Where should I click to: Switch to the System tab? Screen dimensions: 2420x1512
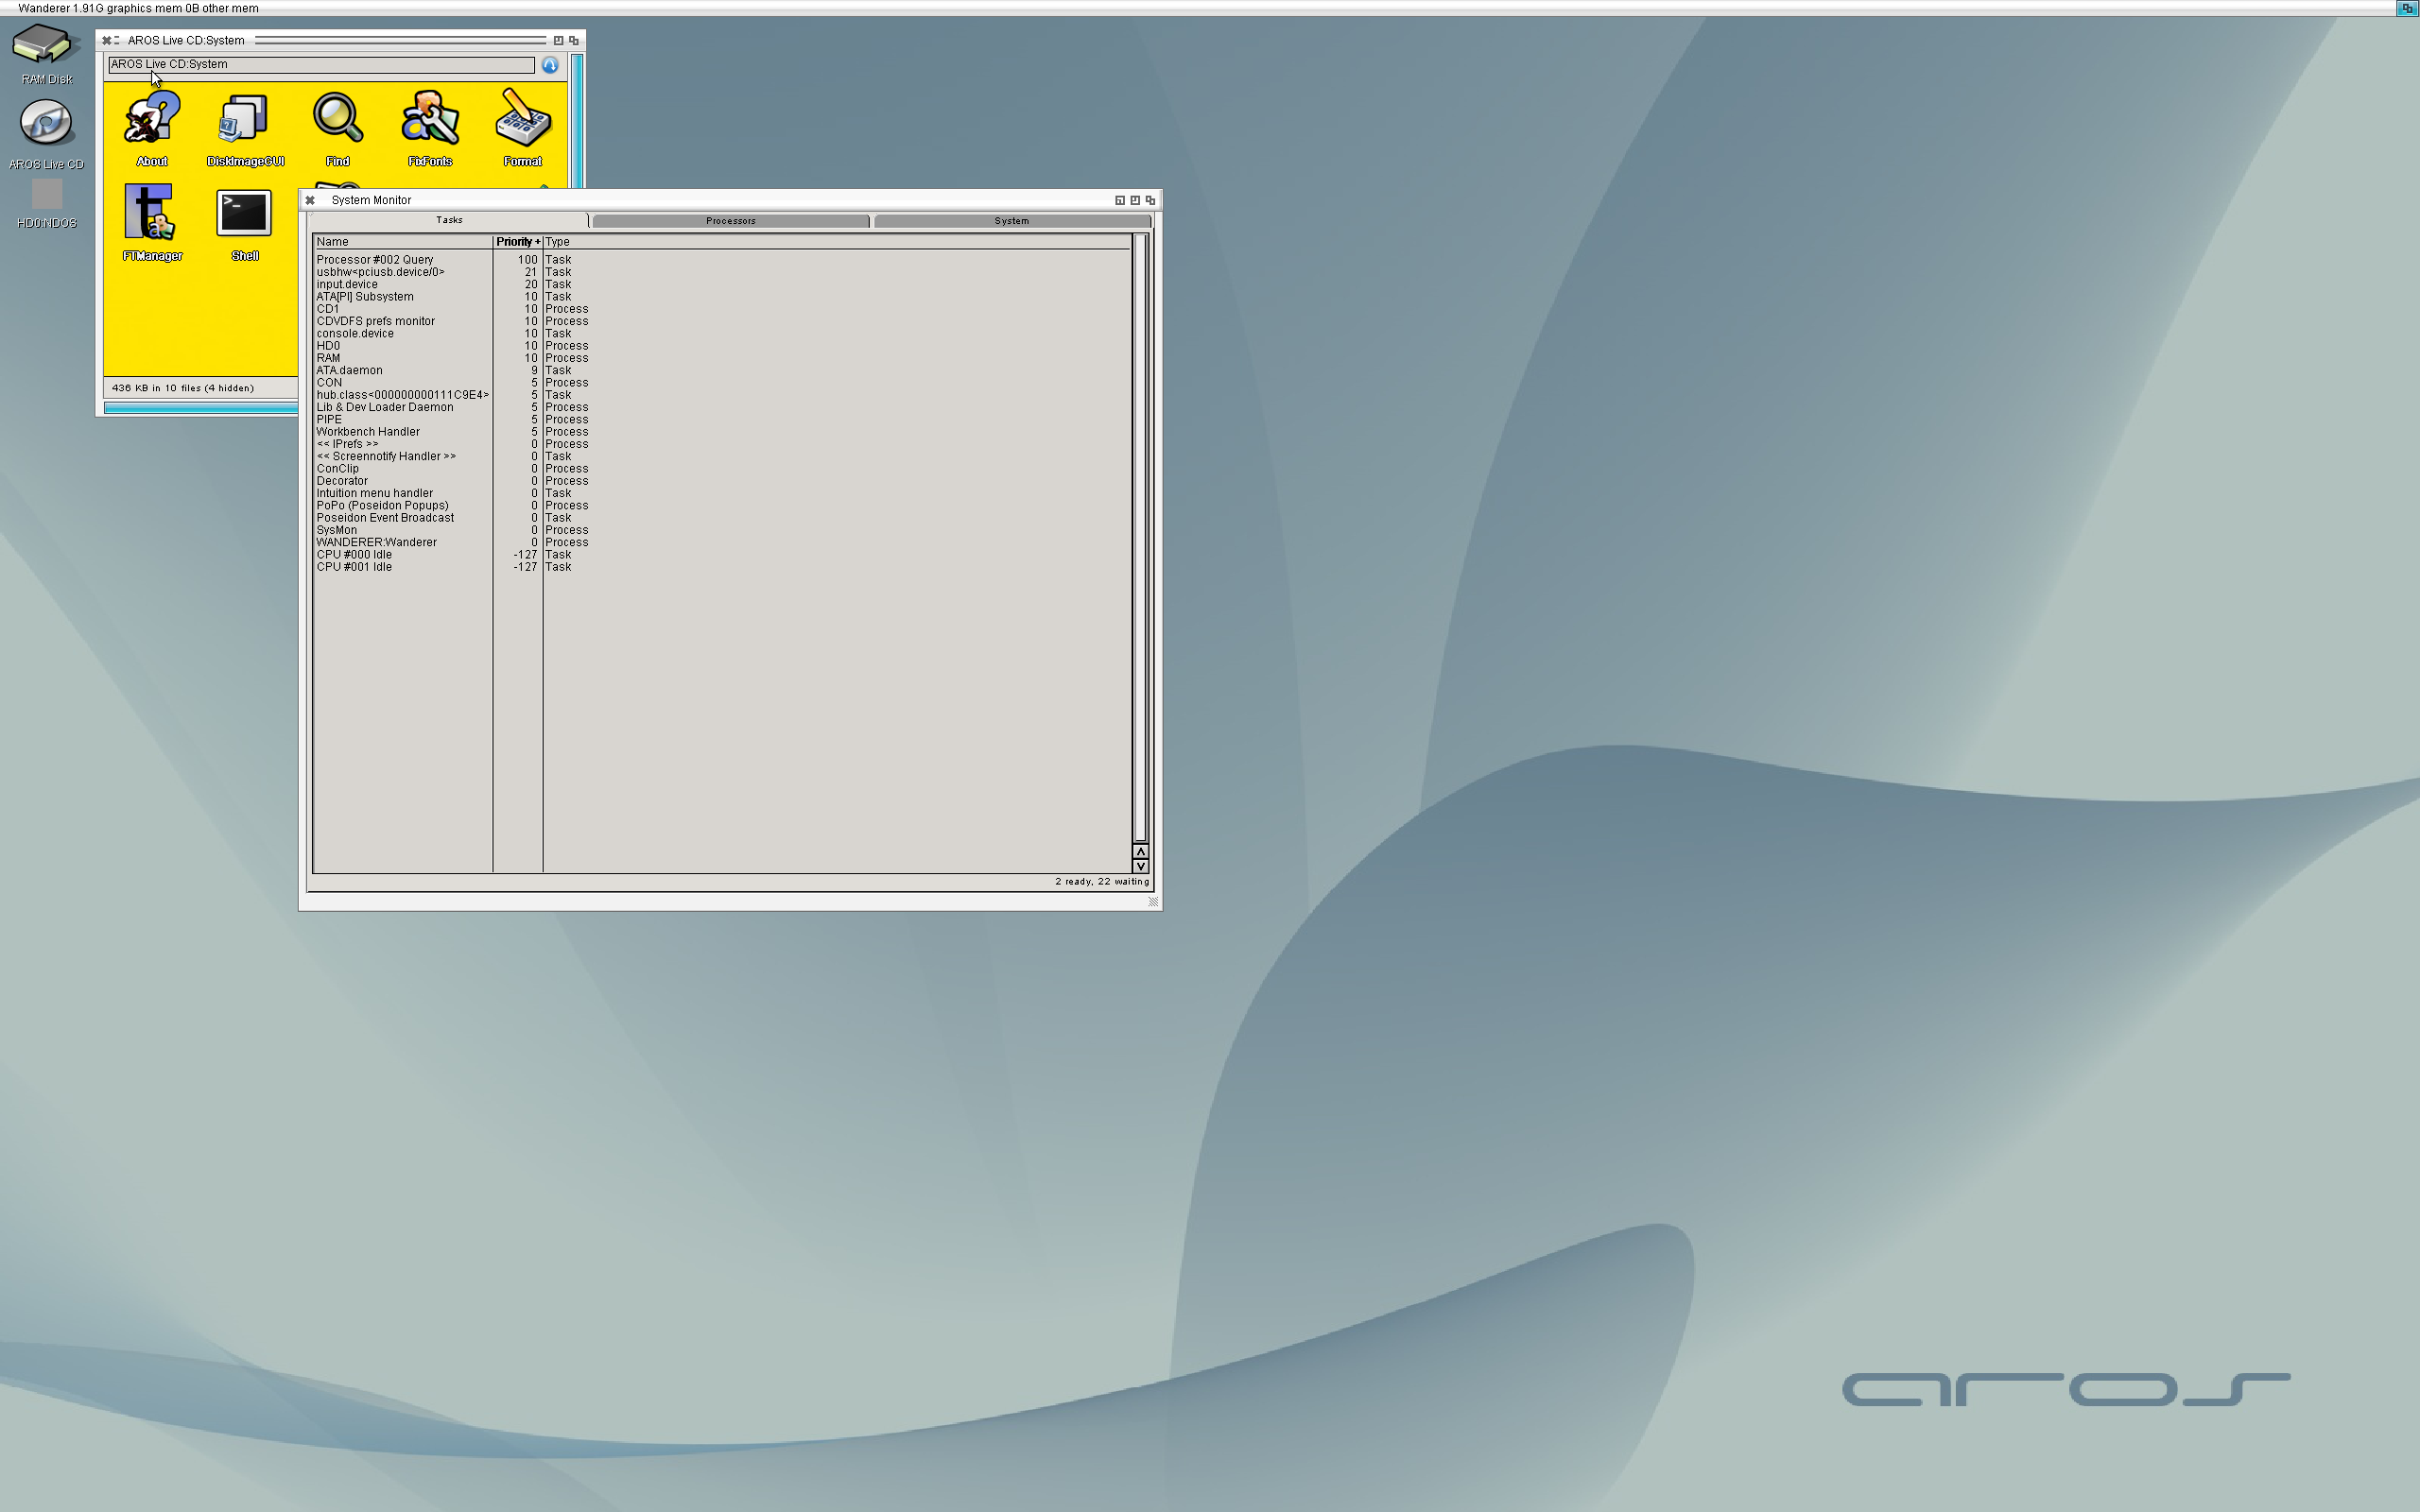click(x=1012, y=221)
